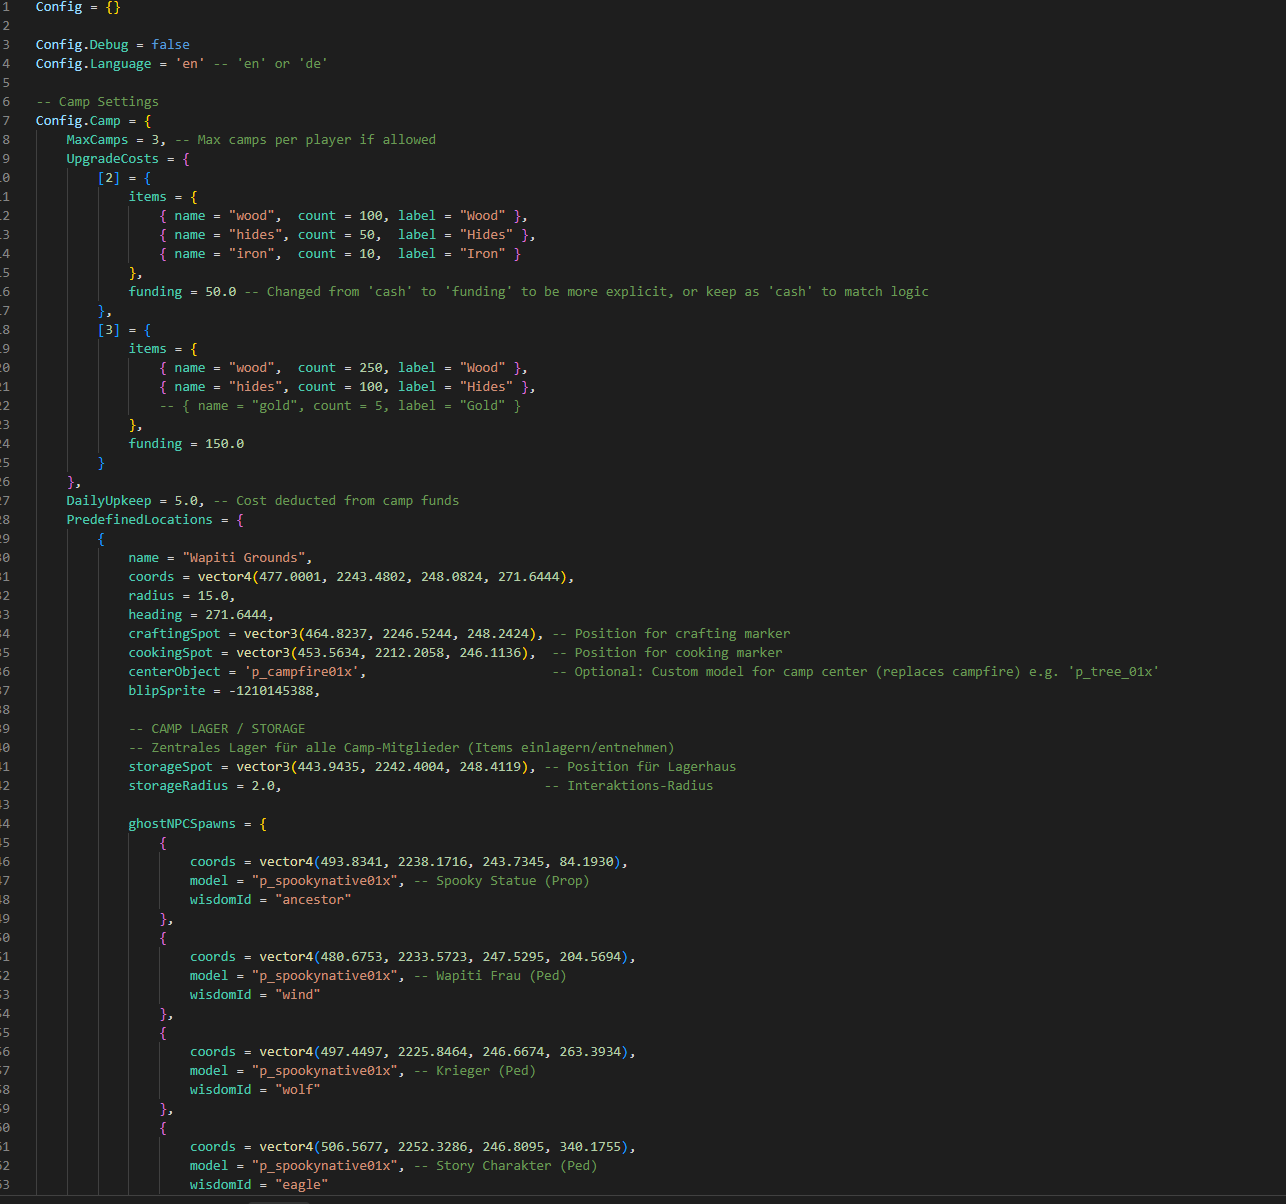This screenshot has height=1204, width=1286.
Task: Click the "ancestor" wisdomId string
Action: 313,900
